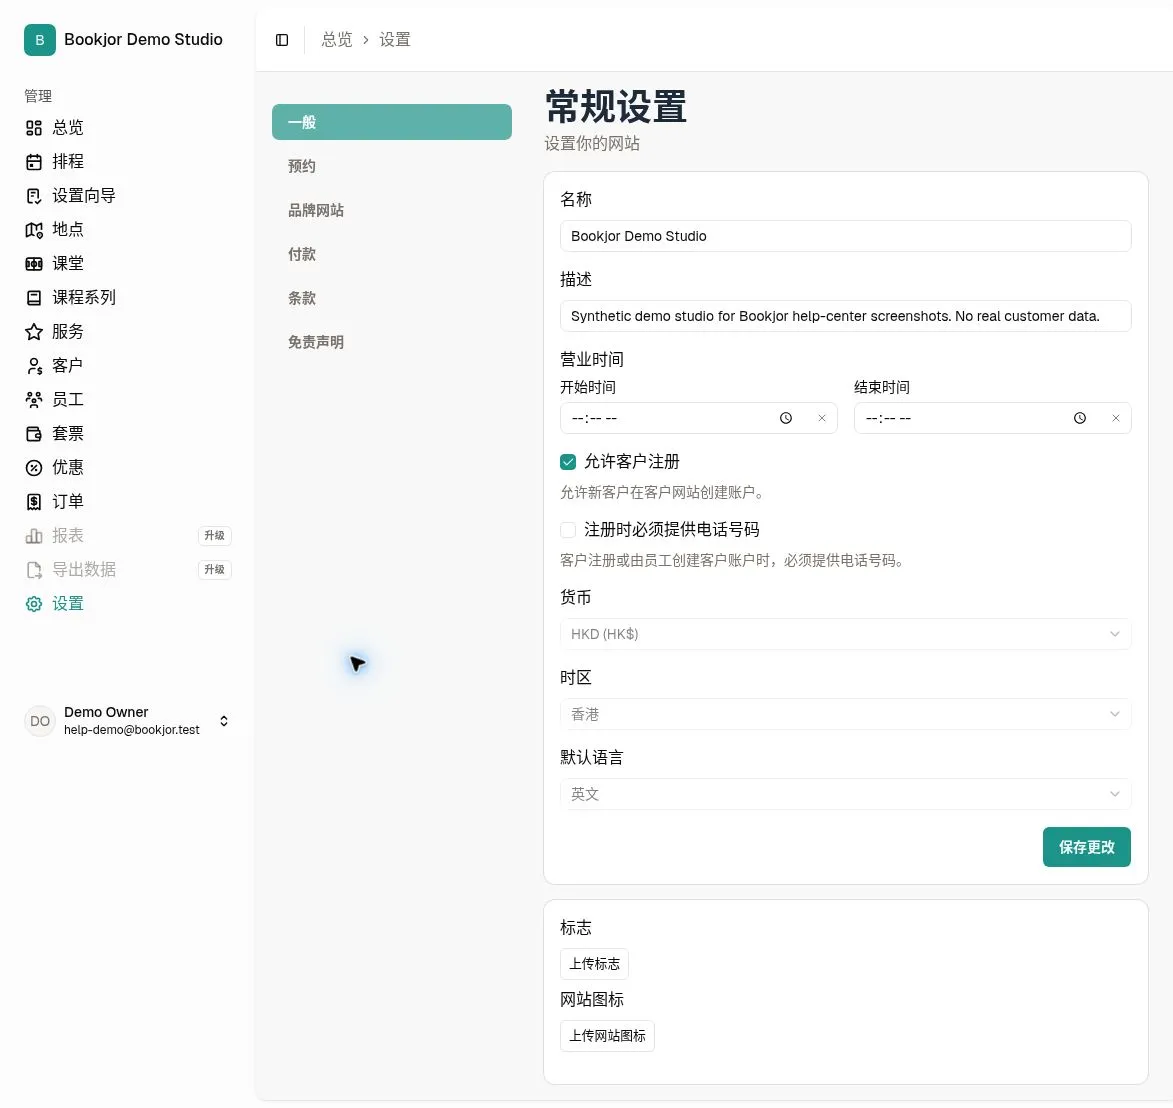Viewport: 1173px width, 1108px height.
Task: Expand the Demo Owner account switcher arrows
Action: coord(224,721)
